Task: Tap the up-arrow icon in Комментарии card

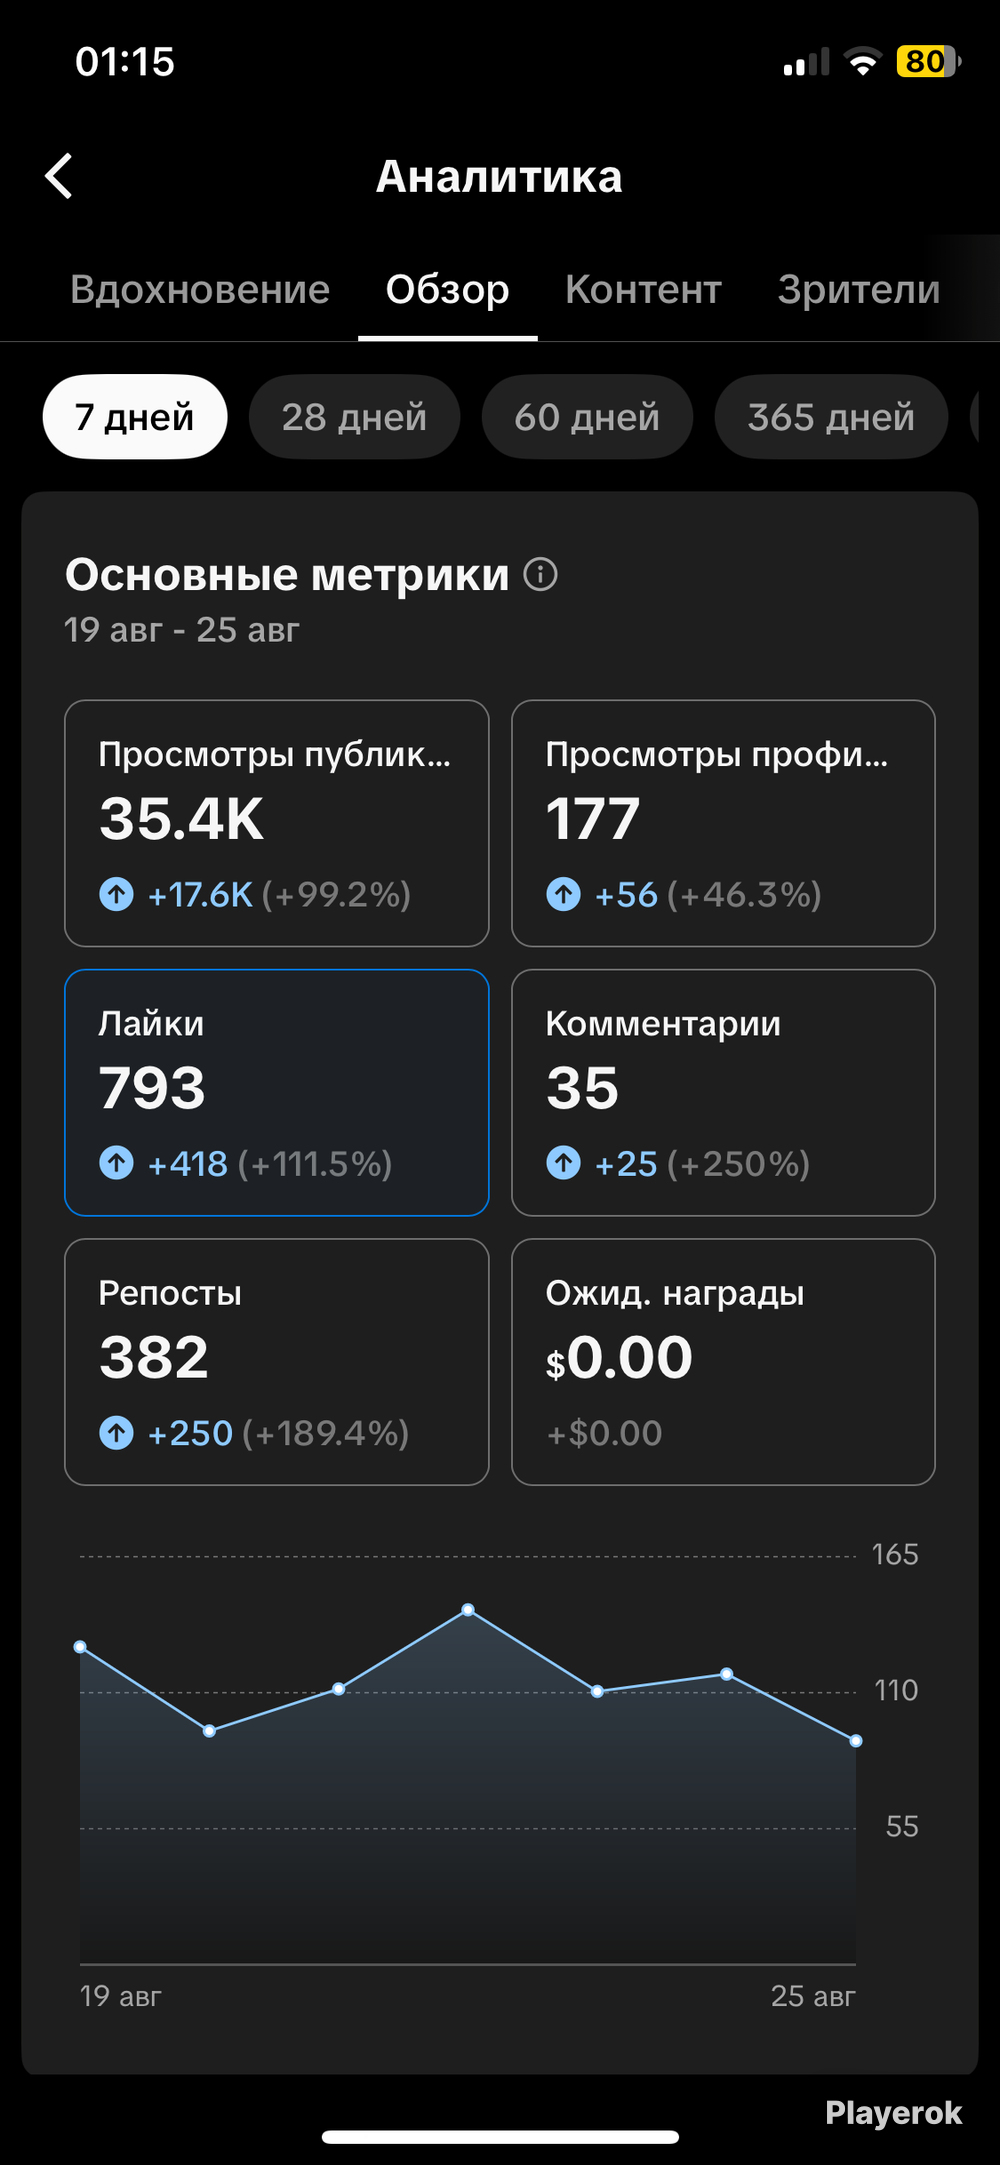Action: pos(563,1163)
